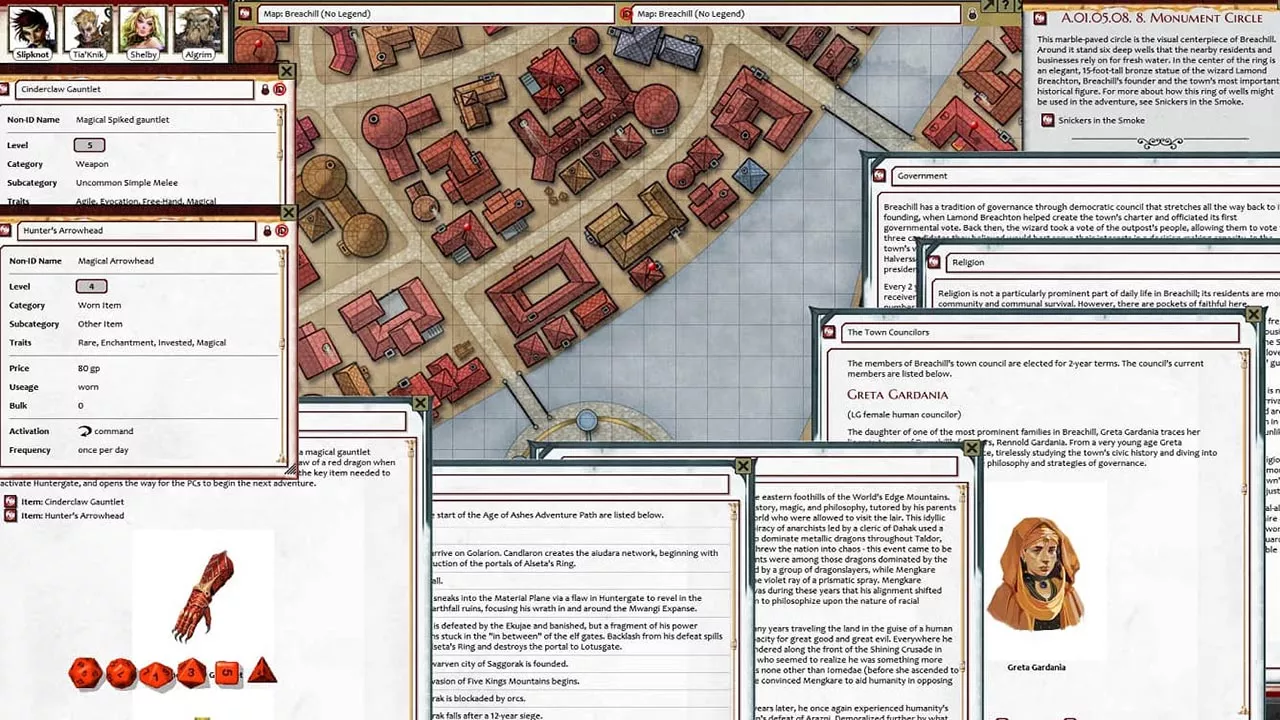The width and height of the screenshot is (1280, 720).
Task: Pick the d10 die
Action: point(155,675)
